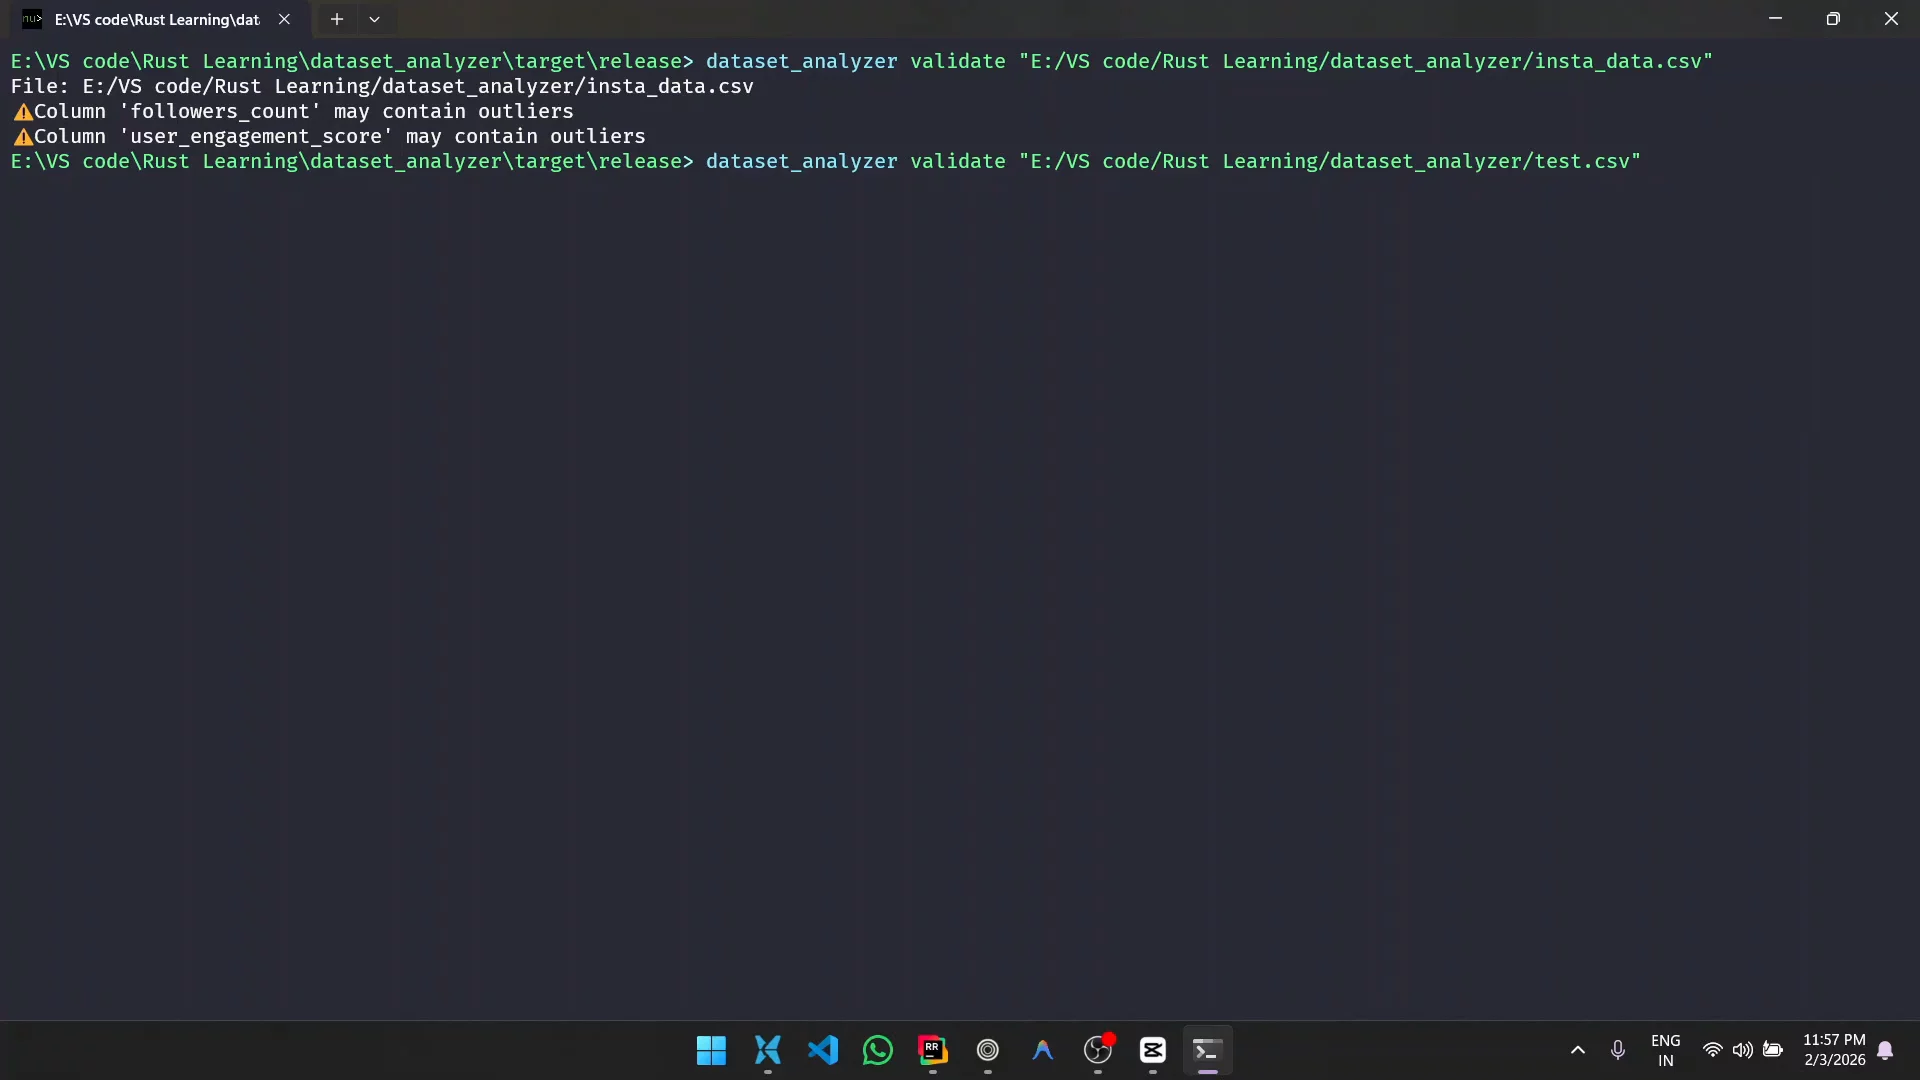
Task: Click the microphone tray icon
Action: point(1617,1050)
